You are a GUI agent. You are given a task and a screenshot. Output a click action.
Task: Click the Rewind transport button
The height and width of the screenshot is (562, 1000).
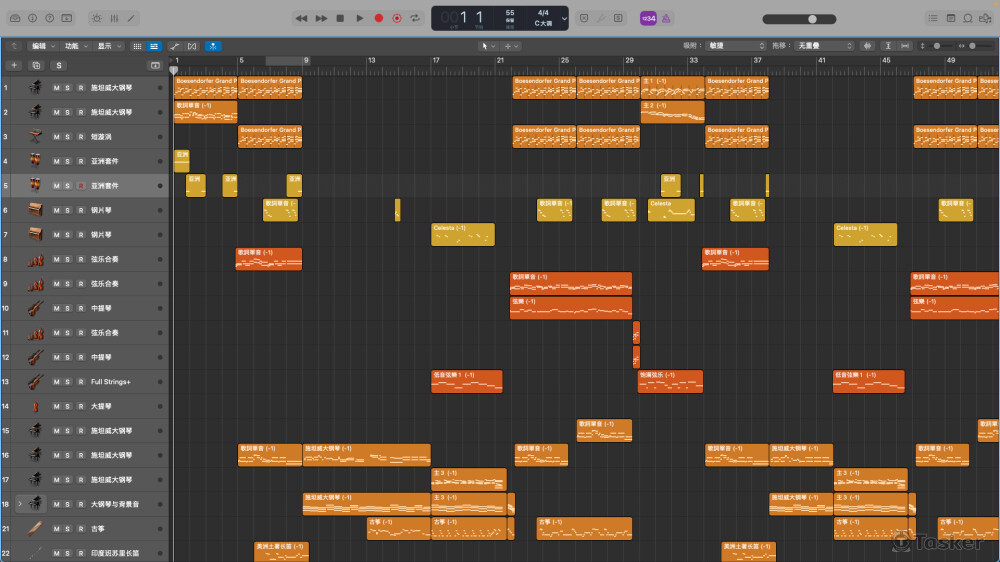pyautogui.click(x=302, y=18)
